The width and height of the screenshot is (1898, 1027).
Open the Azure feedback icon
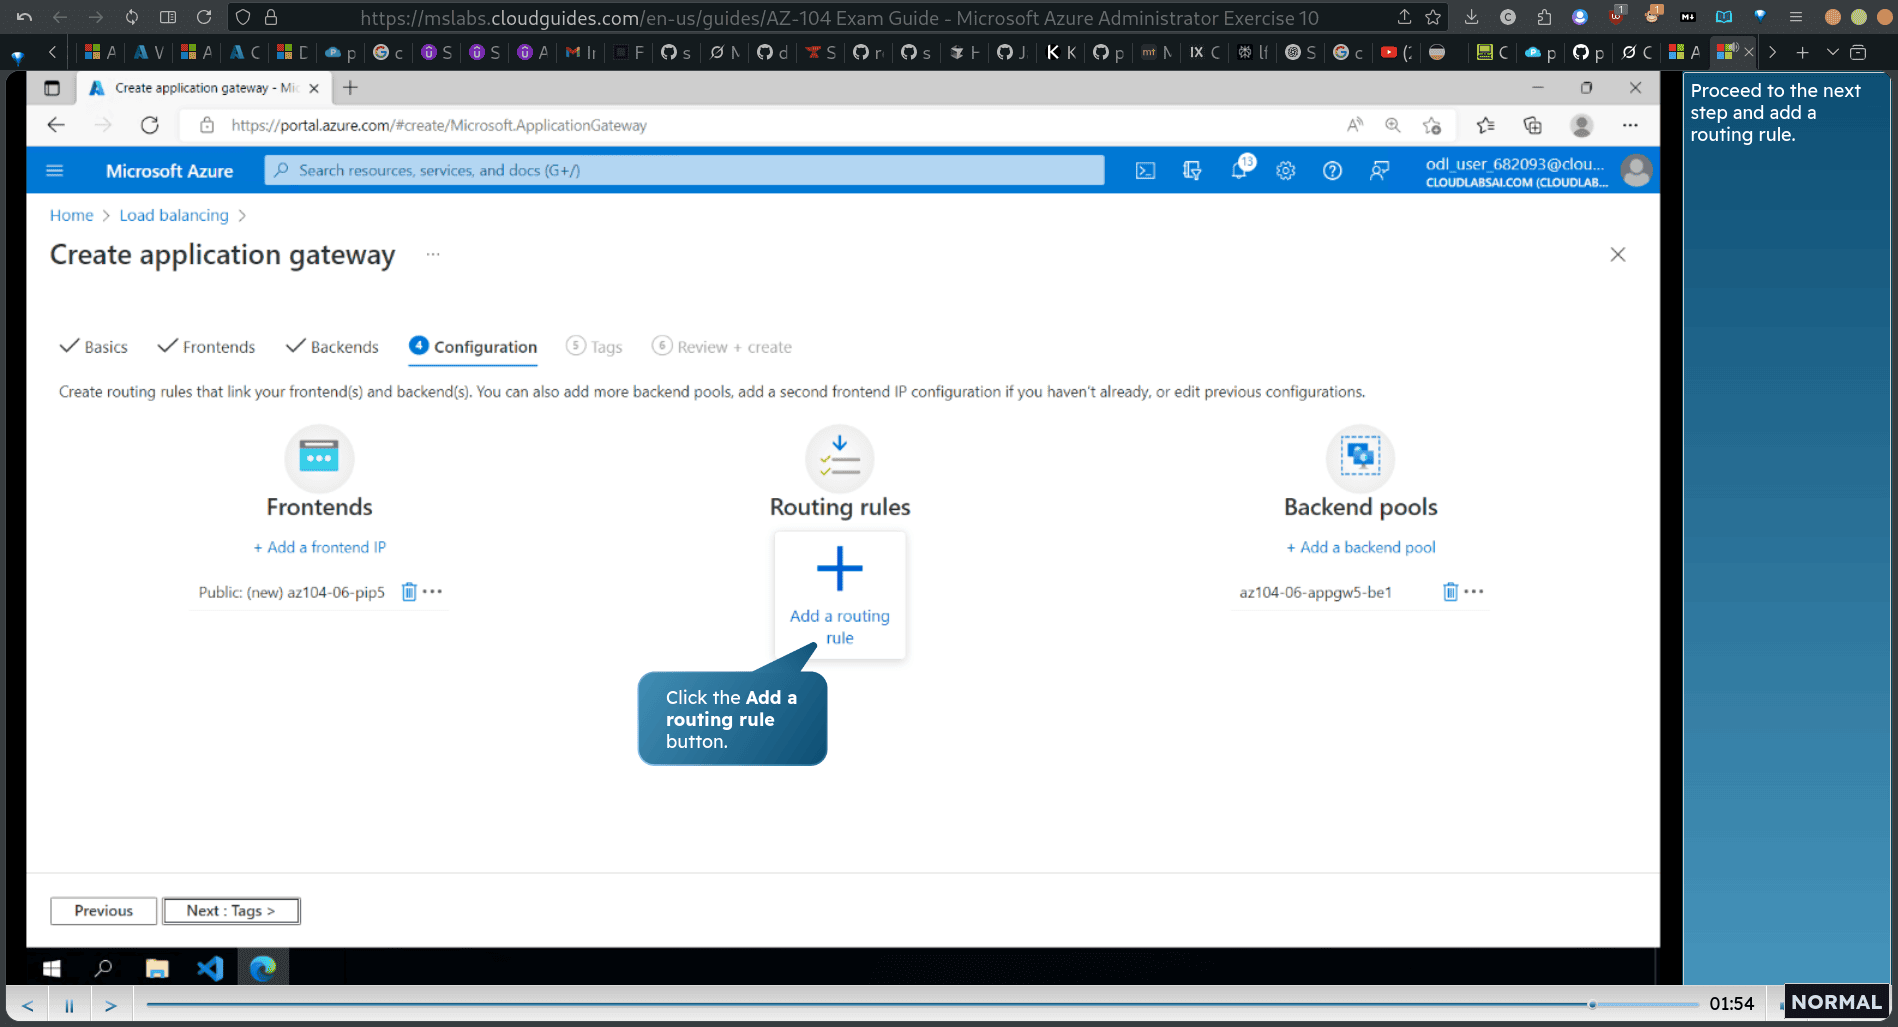coord(1379,171)
